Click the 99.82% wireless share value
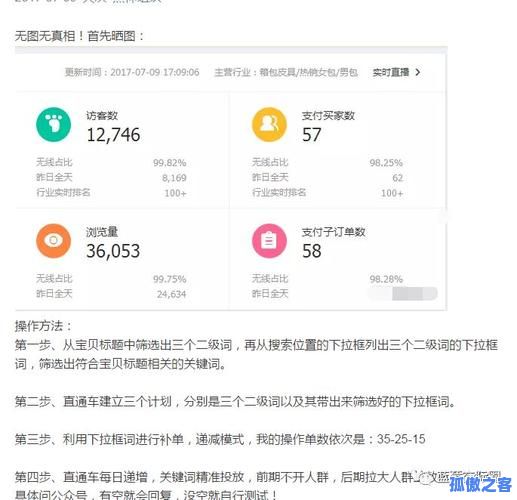The image size is (517, 500). 170,163
